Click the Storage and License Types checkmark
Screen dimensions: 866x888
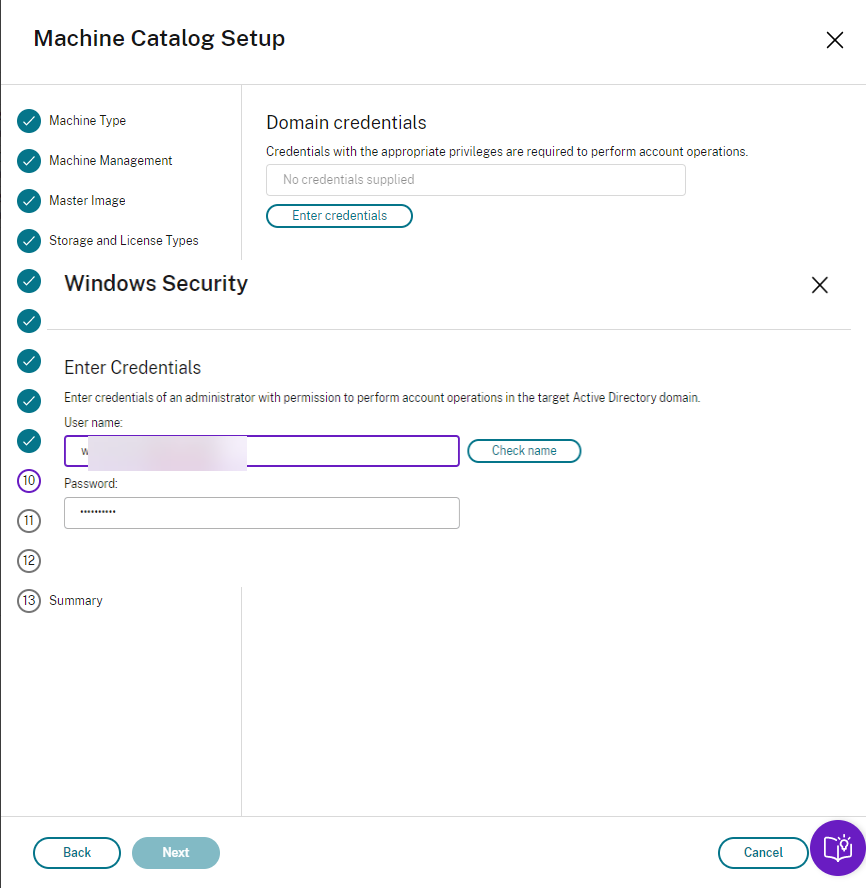(x=29, y=241)
